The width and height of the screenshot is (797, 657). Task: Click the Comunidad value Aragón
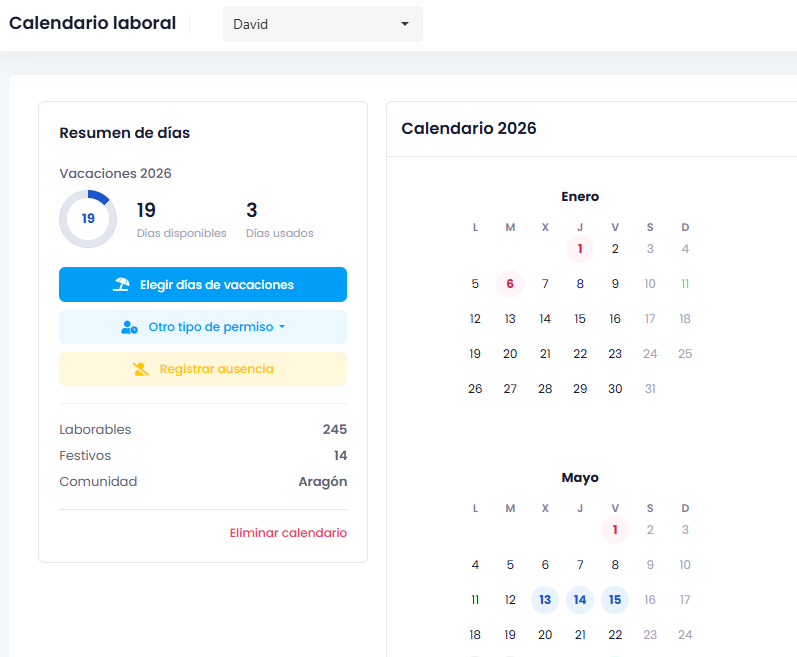click(x=323, y=482)
